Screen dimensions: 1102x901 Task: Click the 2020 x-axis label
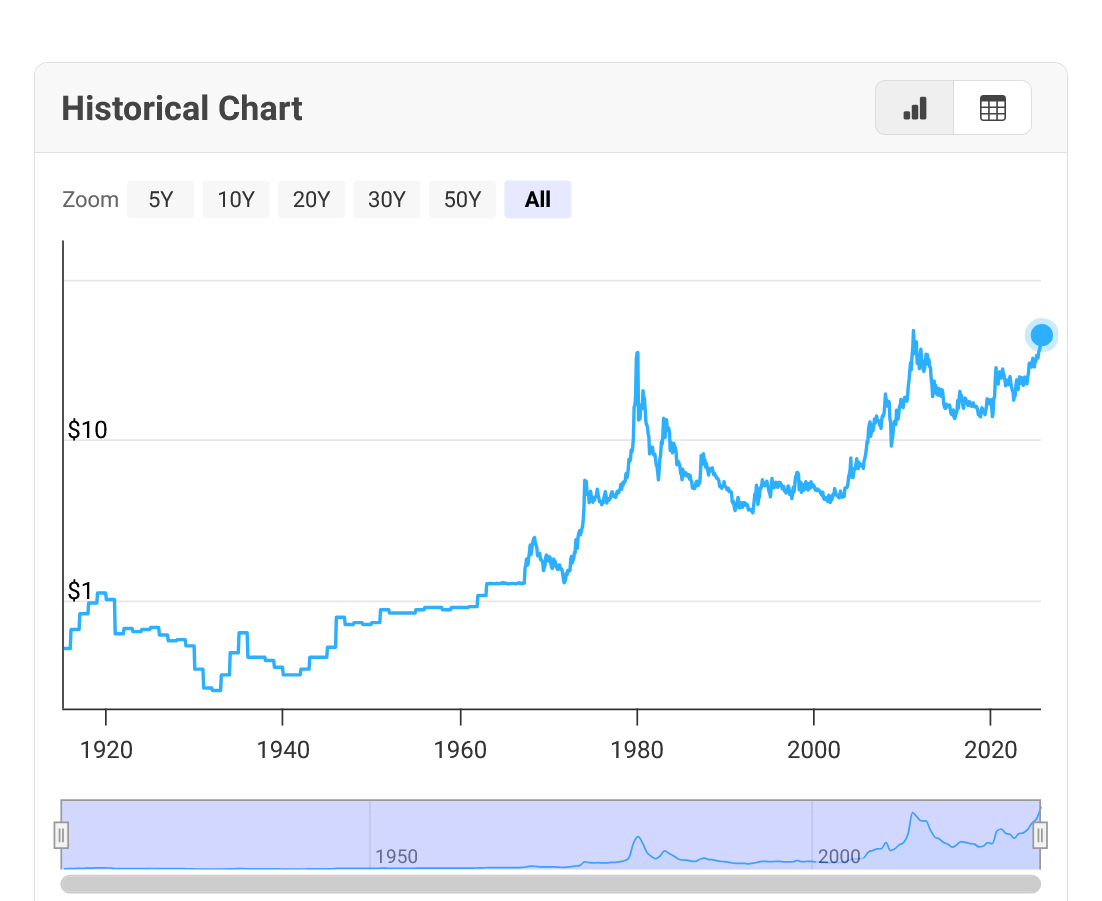coord(990,750)
